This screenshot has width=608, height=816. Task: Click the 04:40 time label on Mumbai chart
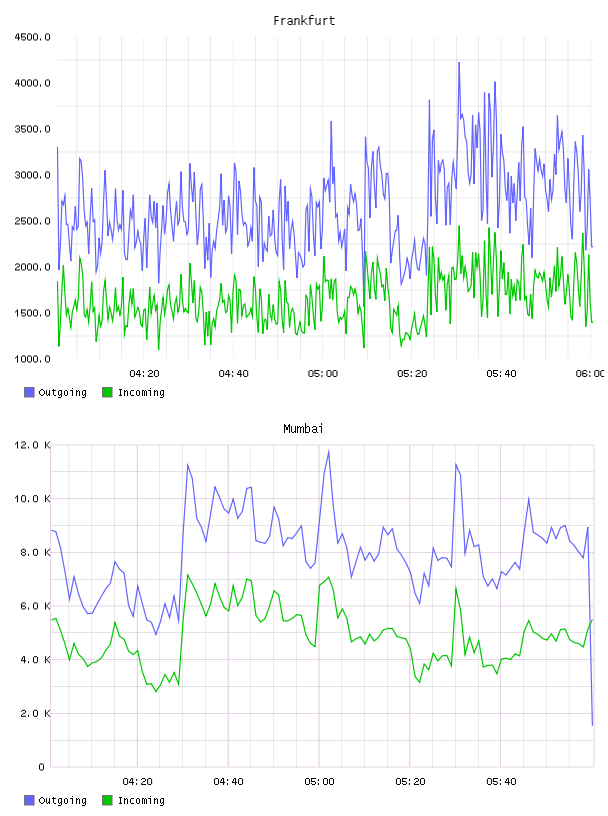point(229,782)
